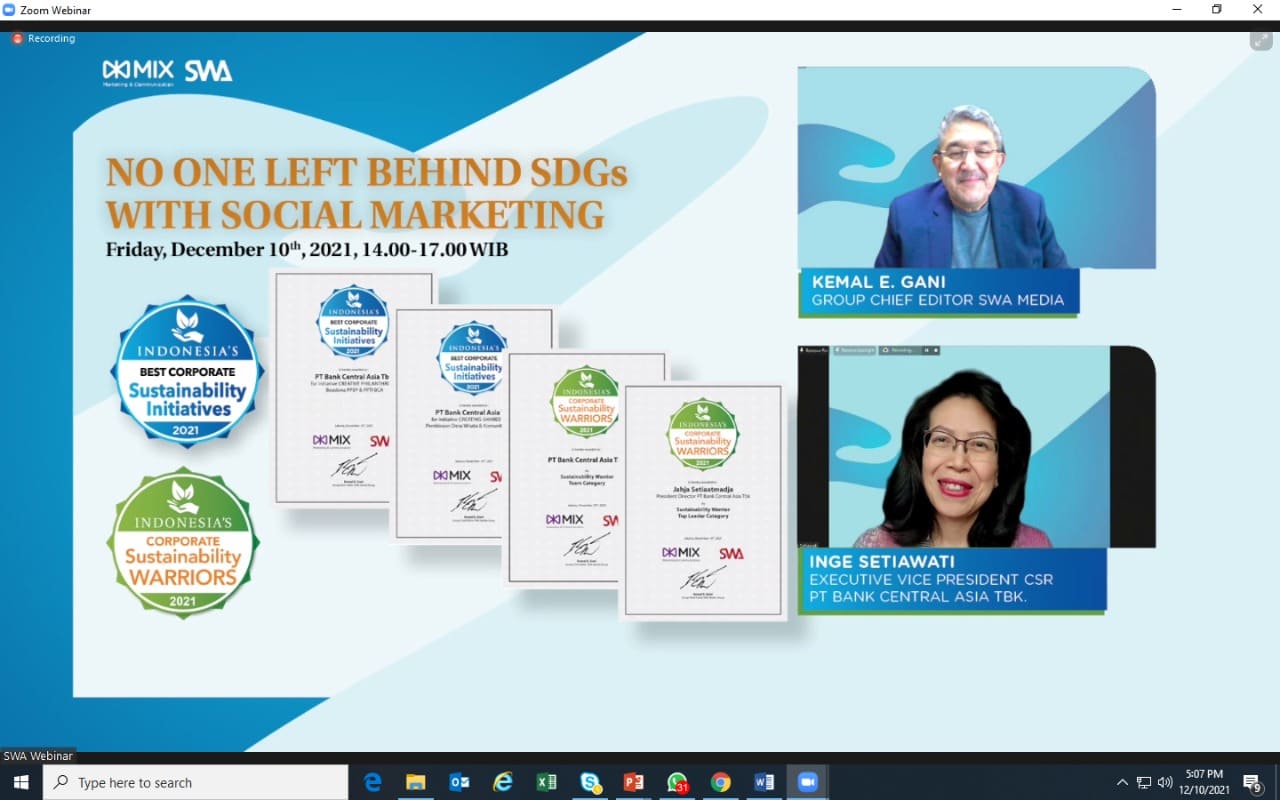Restore down the Zoom Webinar window
The height and width of the screenshot is (800, 1280).
point(1216,9)
